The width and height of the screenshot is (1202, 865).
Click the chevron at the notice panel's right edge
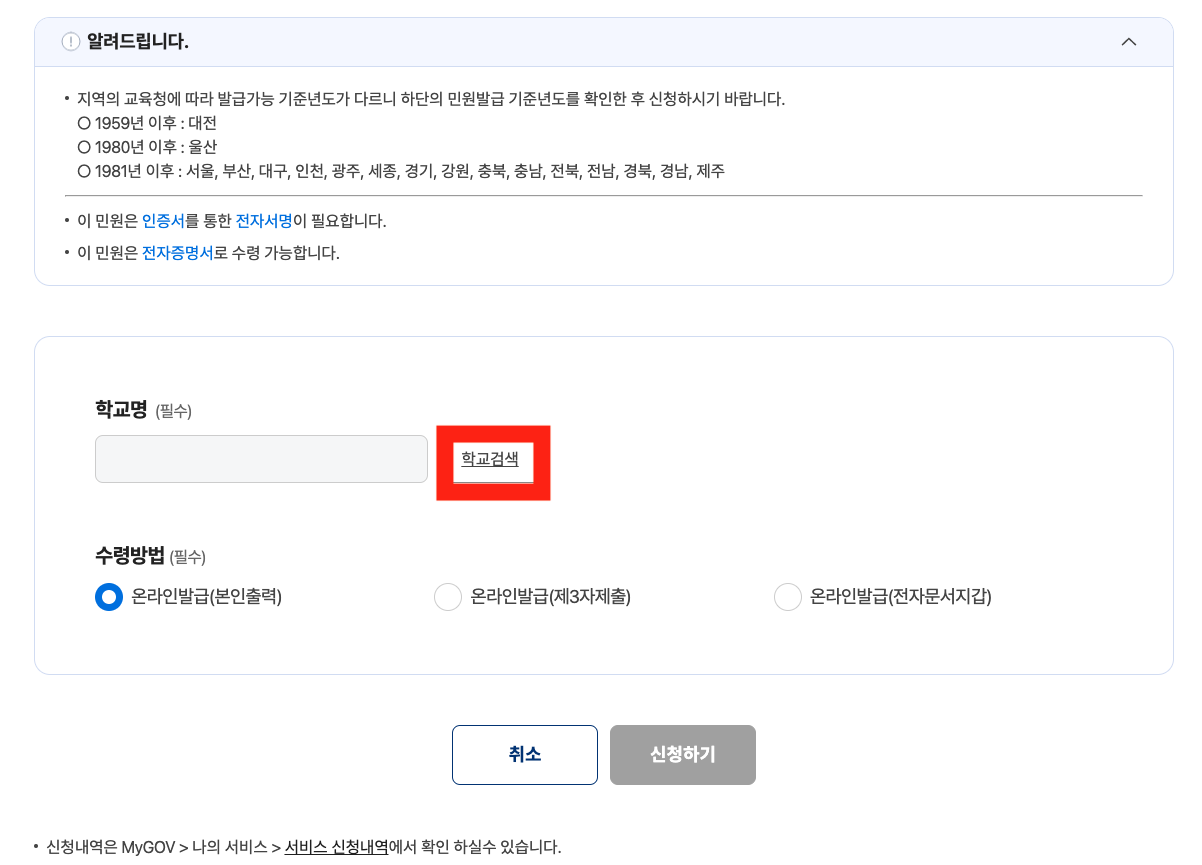(1129, 41)
